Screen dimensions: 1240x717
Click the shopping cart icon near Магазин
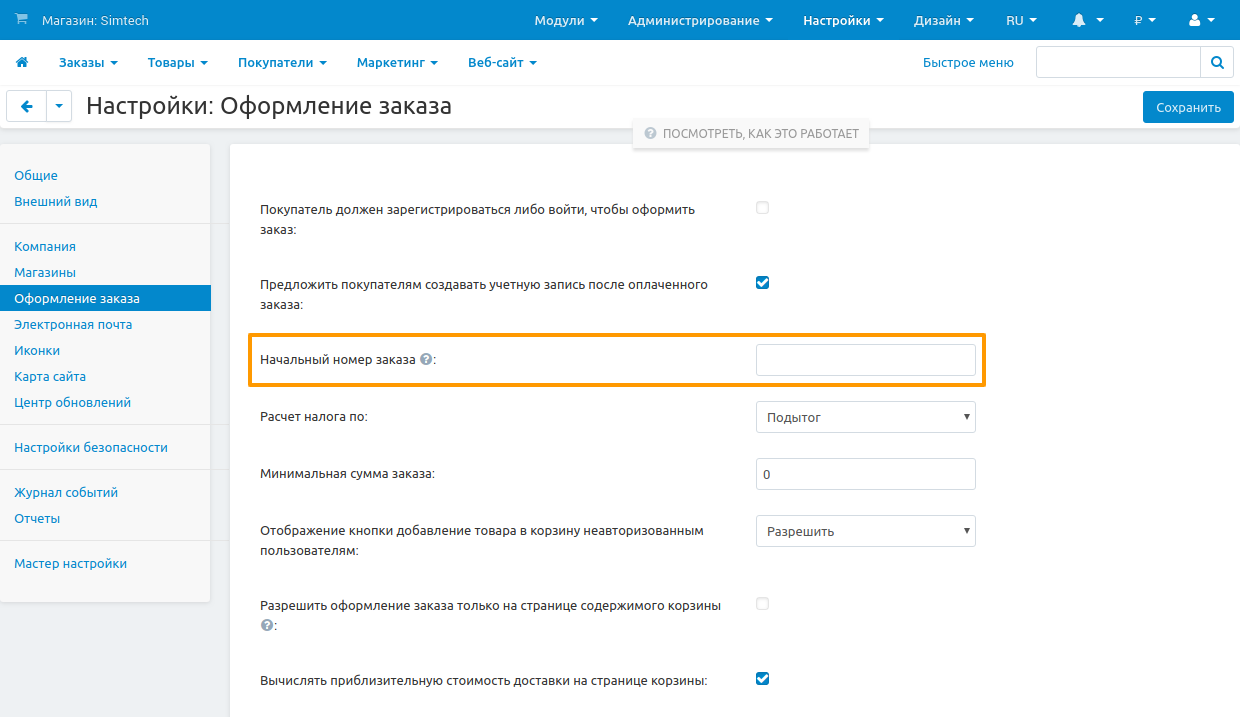pos(22,20)
